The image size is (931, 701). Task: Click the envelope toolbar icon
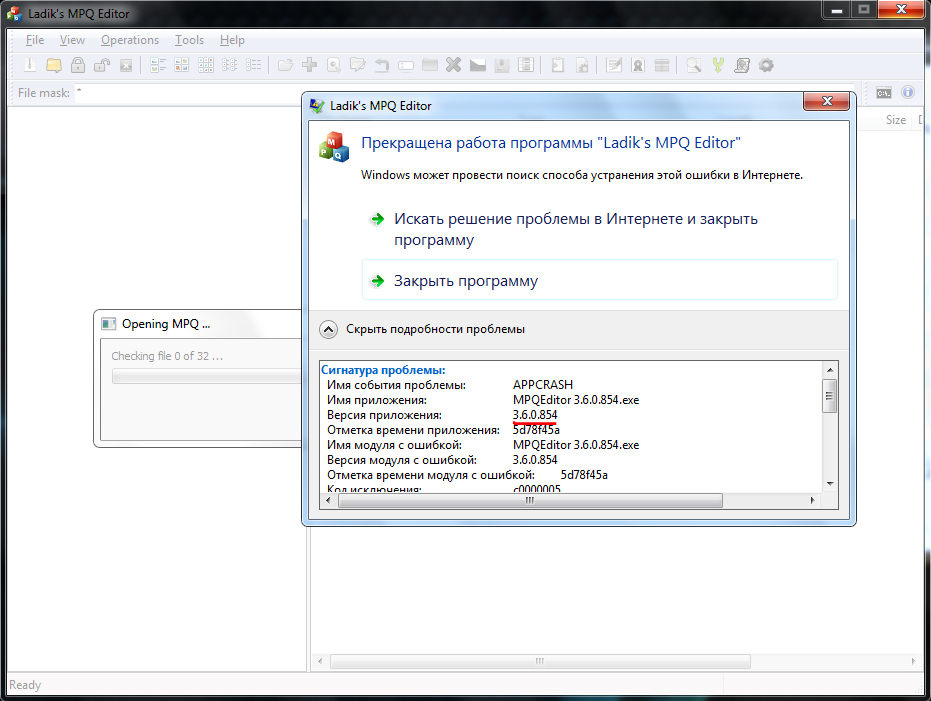(x=478, y=65)
